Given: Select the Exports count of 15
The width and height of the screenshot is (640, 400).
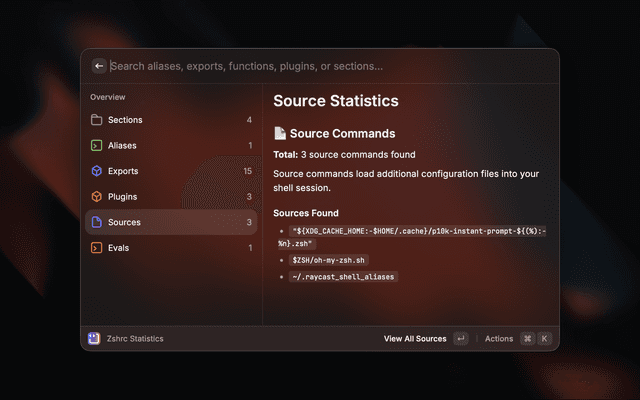Looking at the screenshot, I should click(x=247, y=171).
